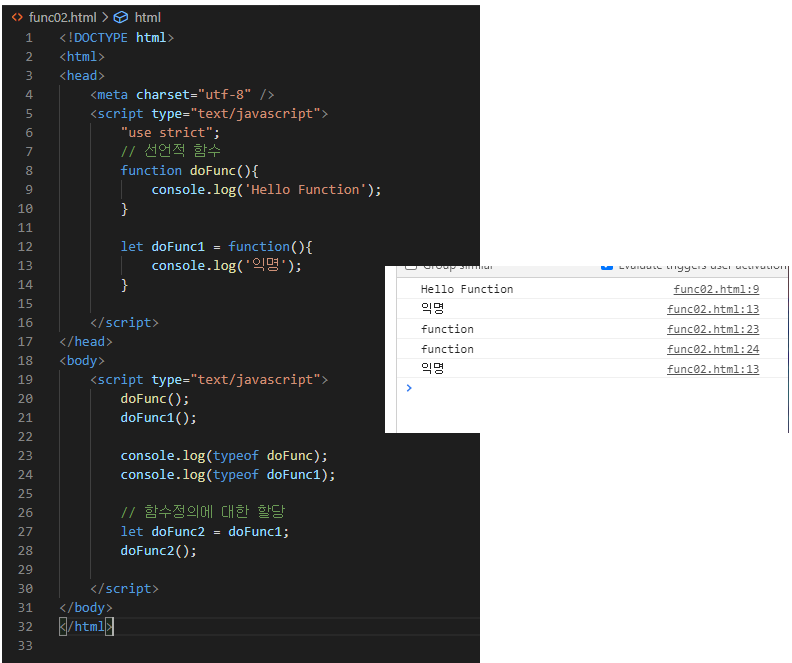Viewport: 792px width, 663px height.
Task: Click line number 1 in editor gutter
Action: [x=29, y=38]
